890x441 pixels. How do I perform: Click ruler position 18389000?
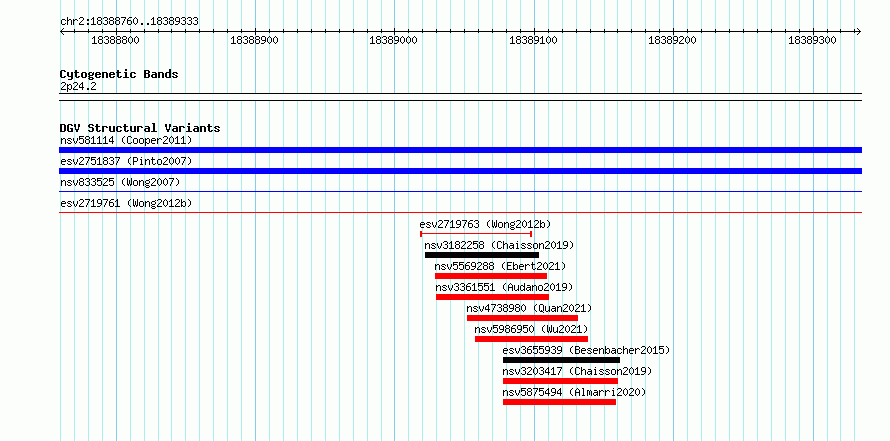click(x=393, y=41)
